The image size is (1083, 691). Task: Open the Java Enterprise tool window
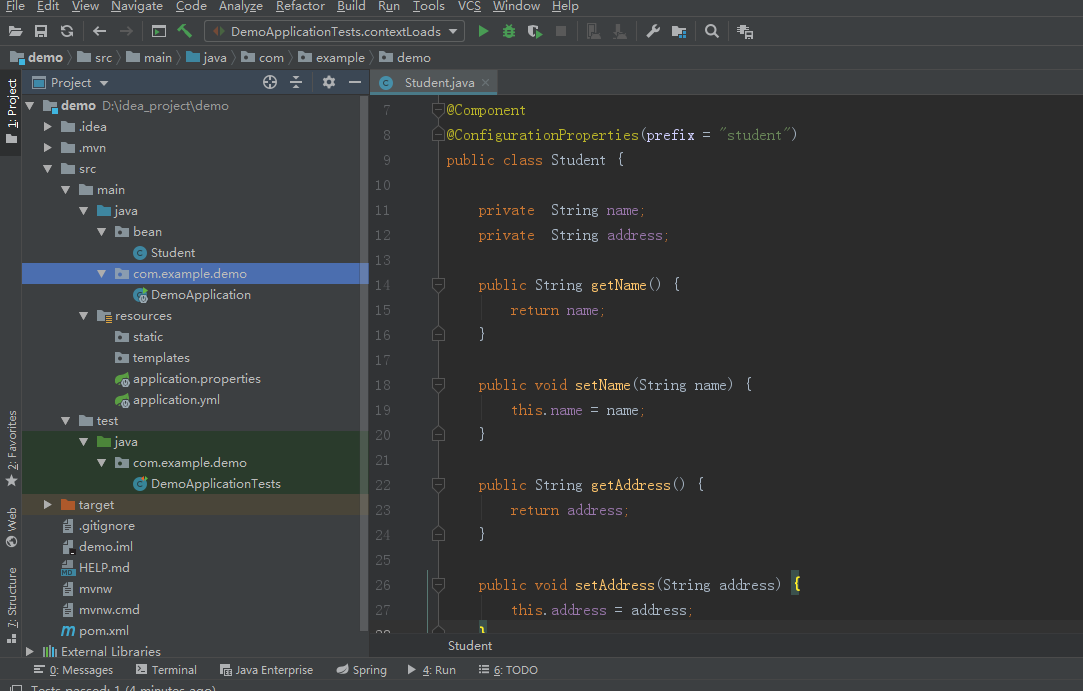(x=267, y=670)
